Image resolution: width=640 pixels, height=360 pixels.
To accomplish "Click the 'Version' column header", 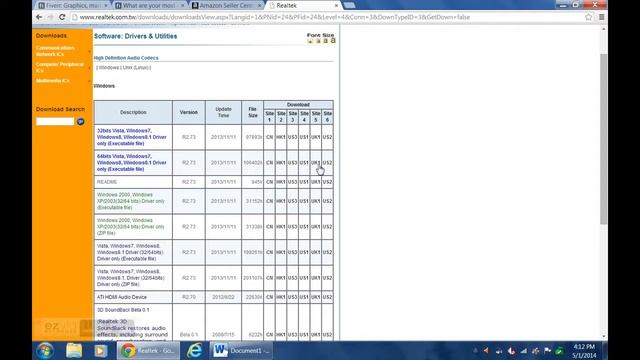I will [189, 112].
